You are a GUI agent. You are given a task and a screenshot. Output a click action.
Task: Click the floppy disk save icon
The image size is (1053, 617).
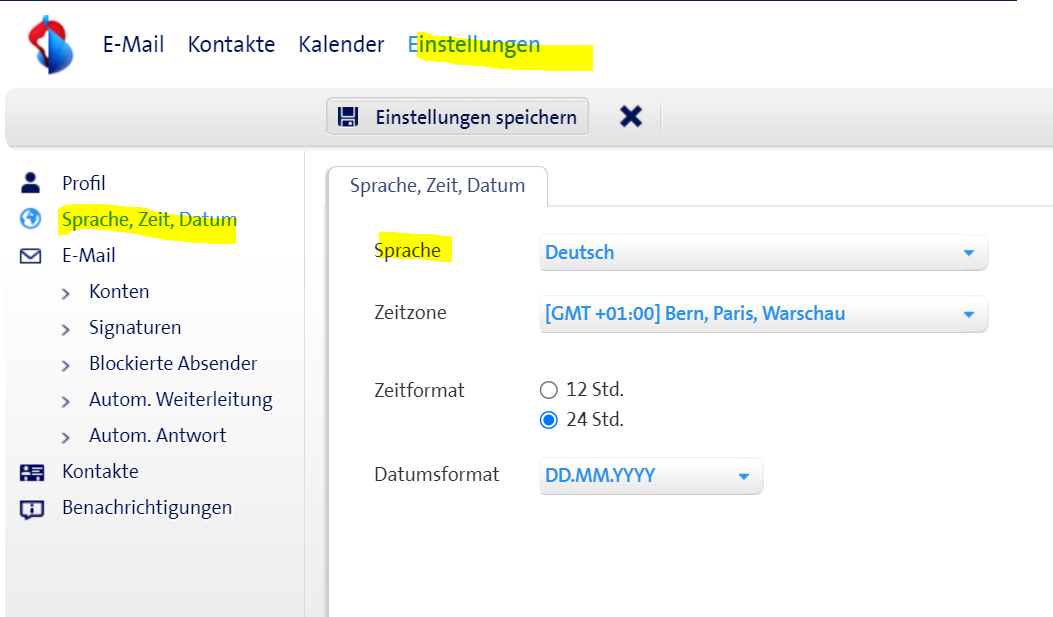click(348, 117)
